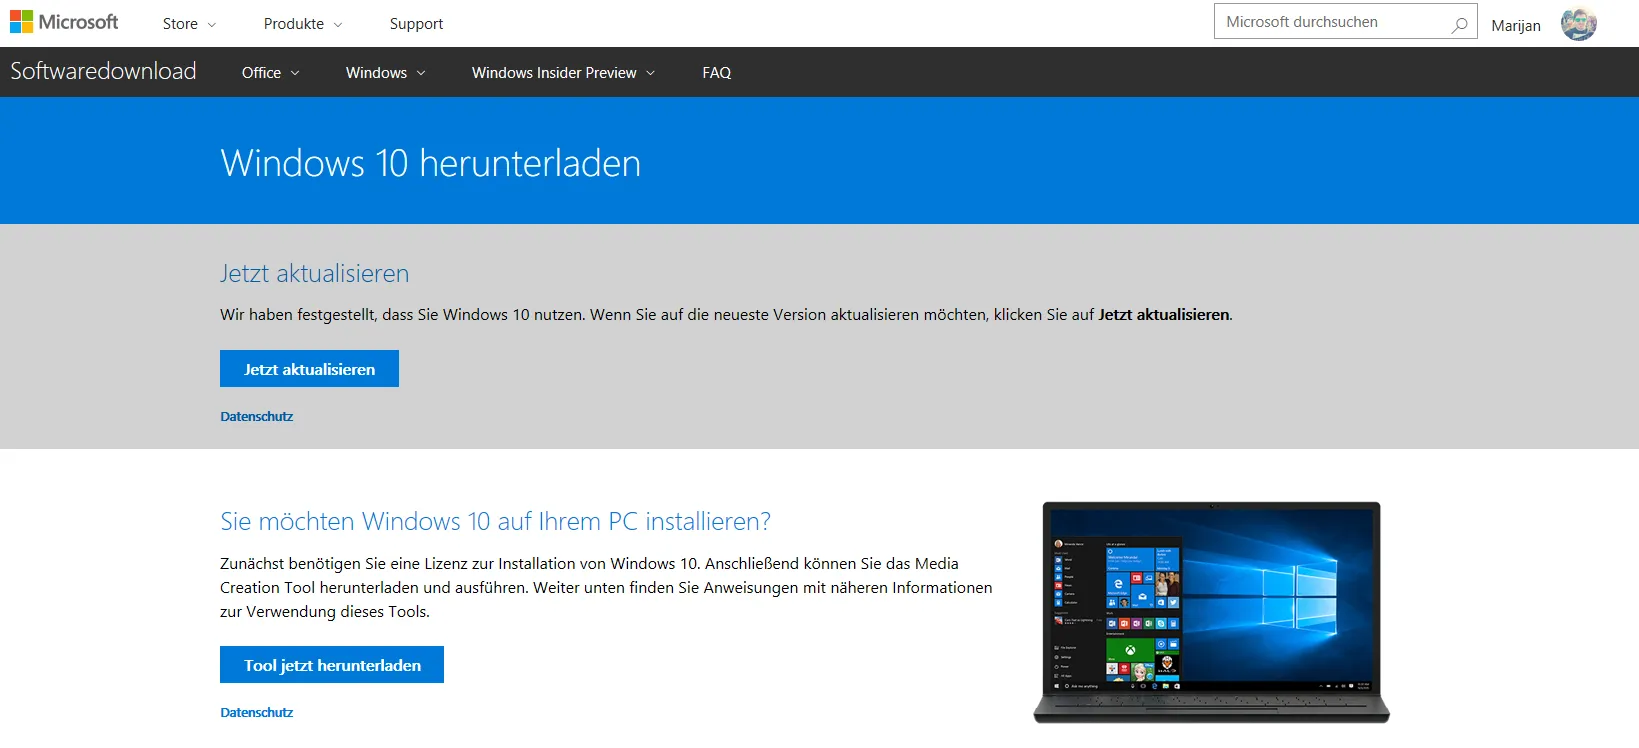Screen dimensions: 1639x748
Task: Click the Jetzt aktualisieren heading
Action: pos(315,273)
